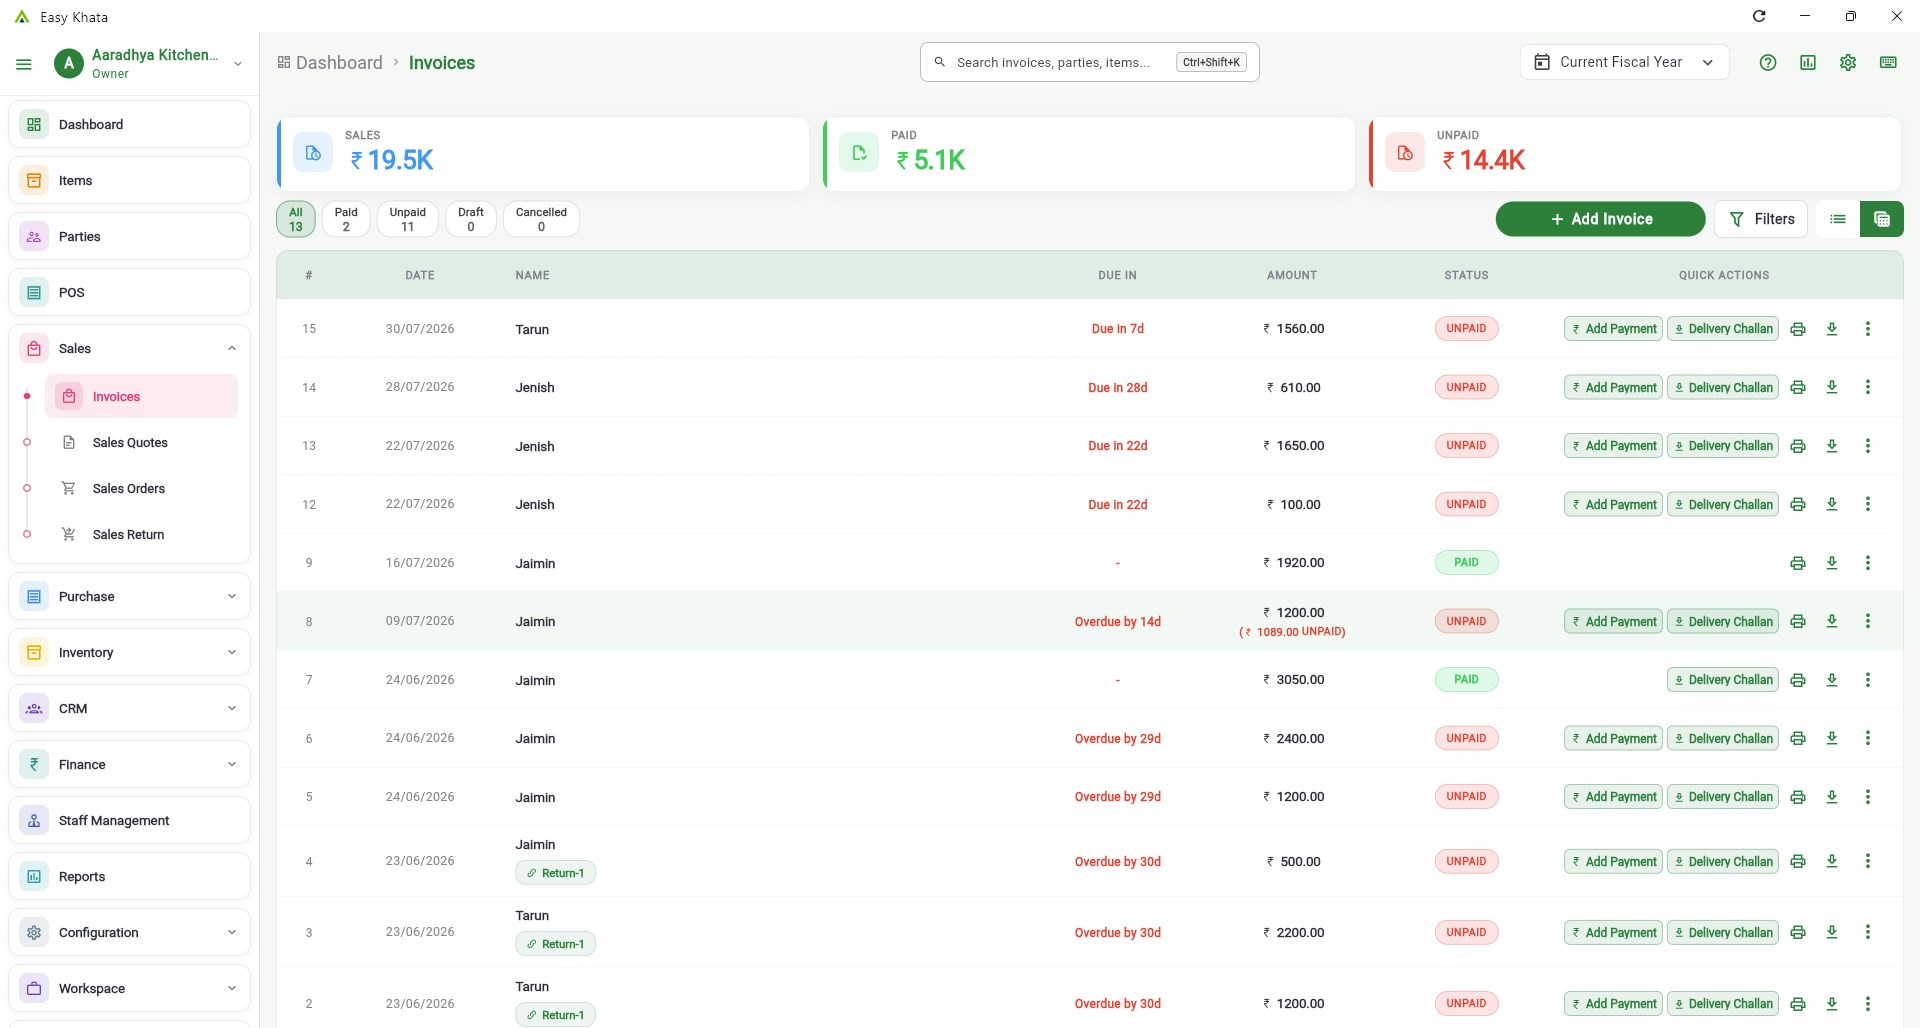Expand Aaradhya Kitchen business switcher
1920x1028 pixels.
[x=238, y=64]
